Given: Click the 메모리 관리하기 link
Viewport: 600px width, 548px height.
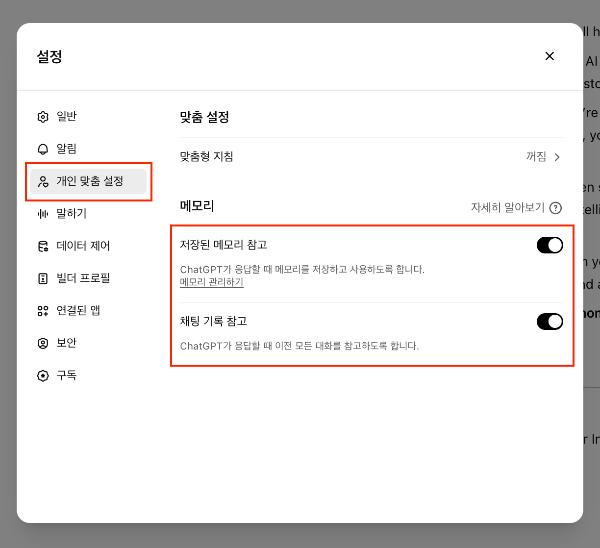Looking at the screenshot, I should tap(212, 282).
